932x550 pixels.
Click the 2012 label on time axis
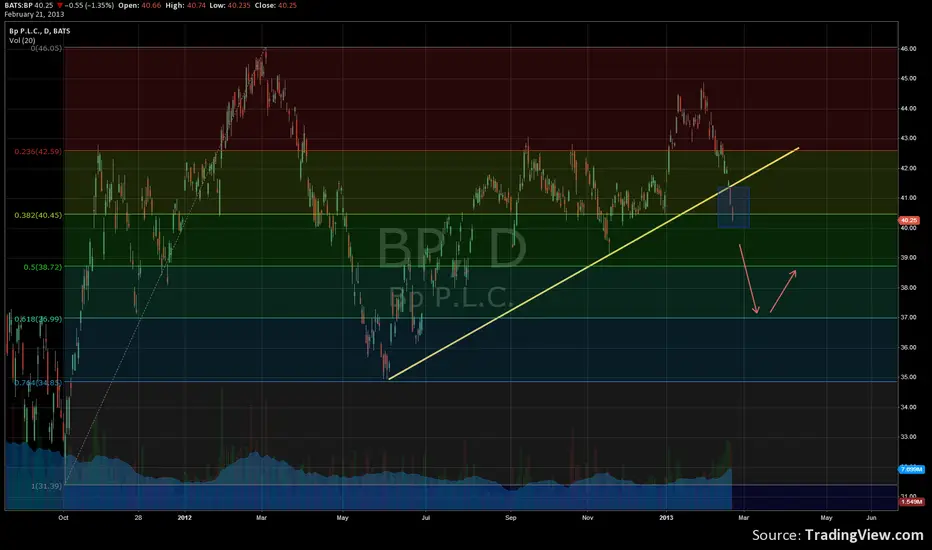pyautogui.click(x=185, y=518)
